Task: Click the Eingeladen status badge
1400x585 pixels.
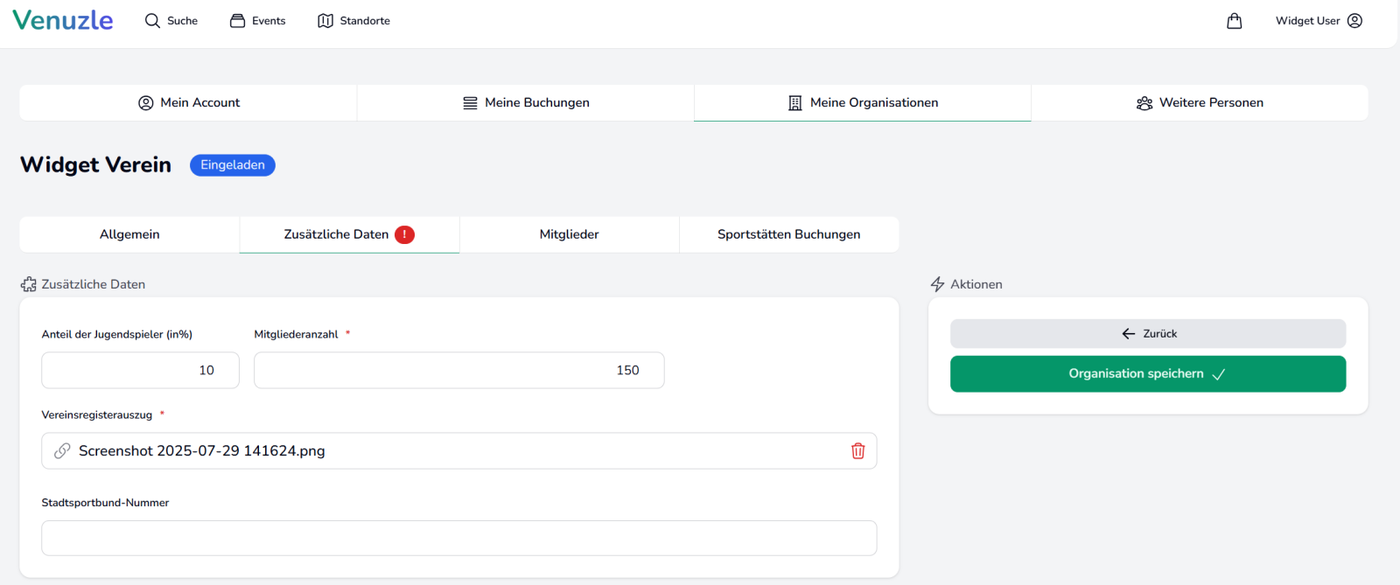Action: [233, 165]
